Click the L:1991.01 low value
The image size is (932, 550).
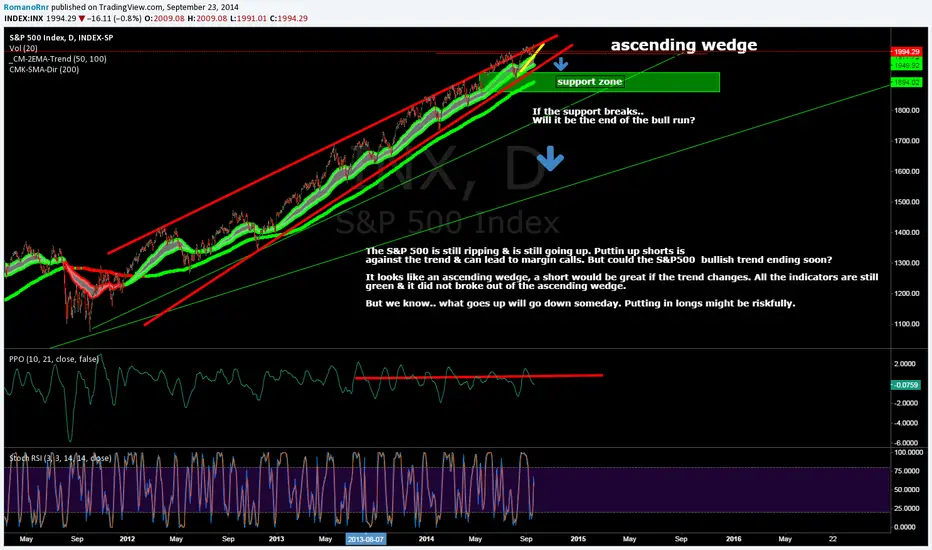tap(248, 18)
